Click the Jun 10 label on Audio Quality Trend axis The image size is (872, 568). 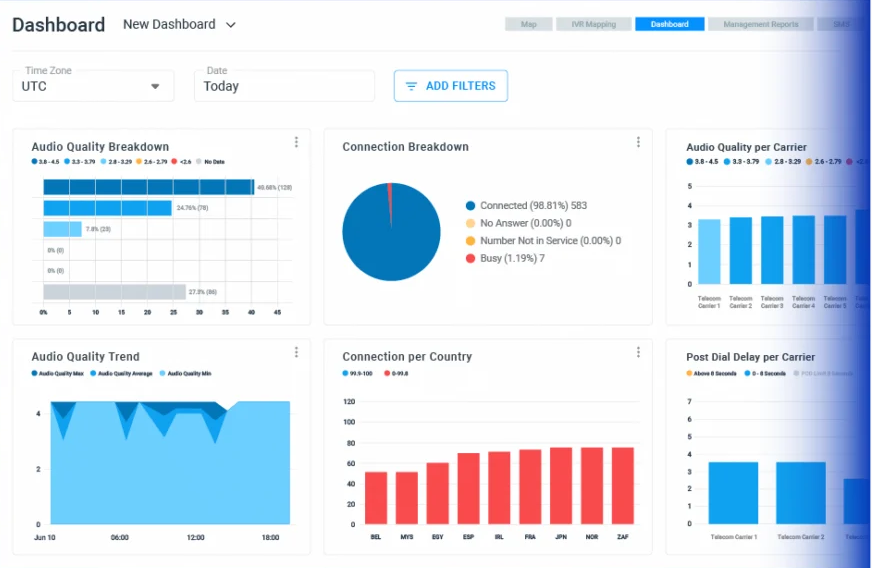(44, 537)
